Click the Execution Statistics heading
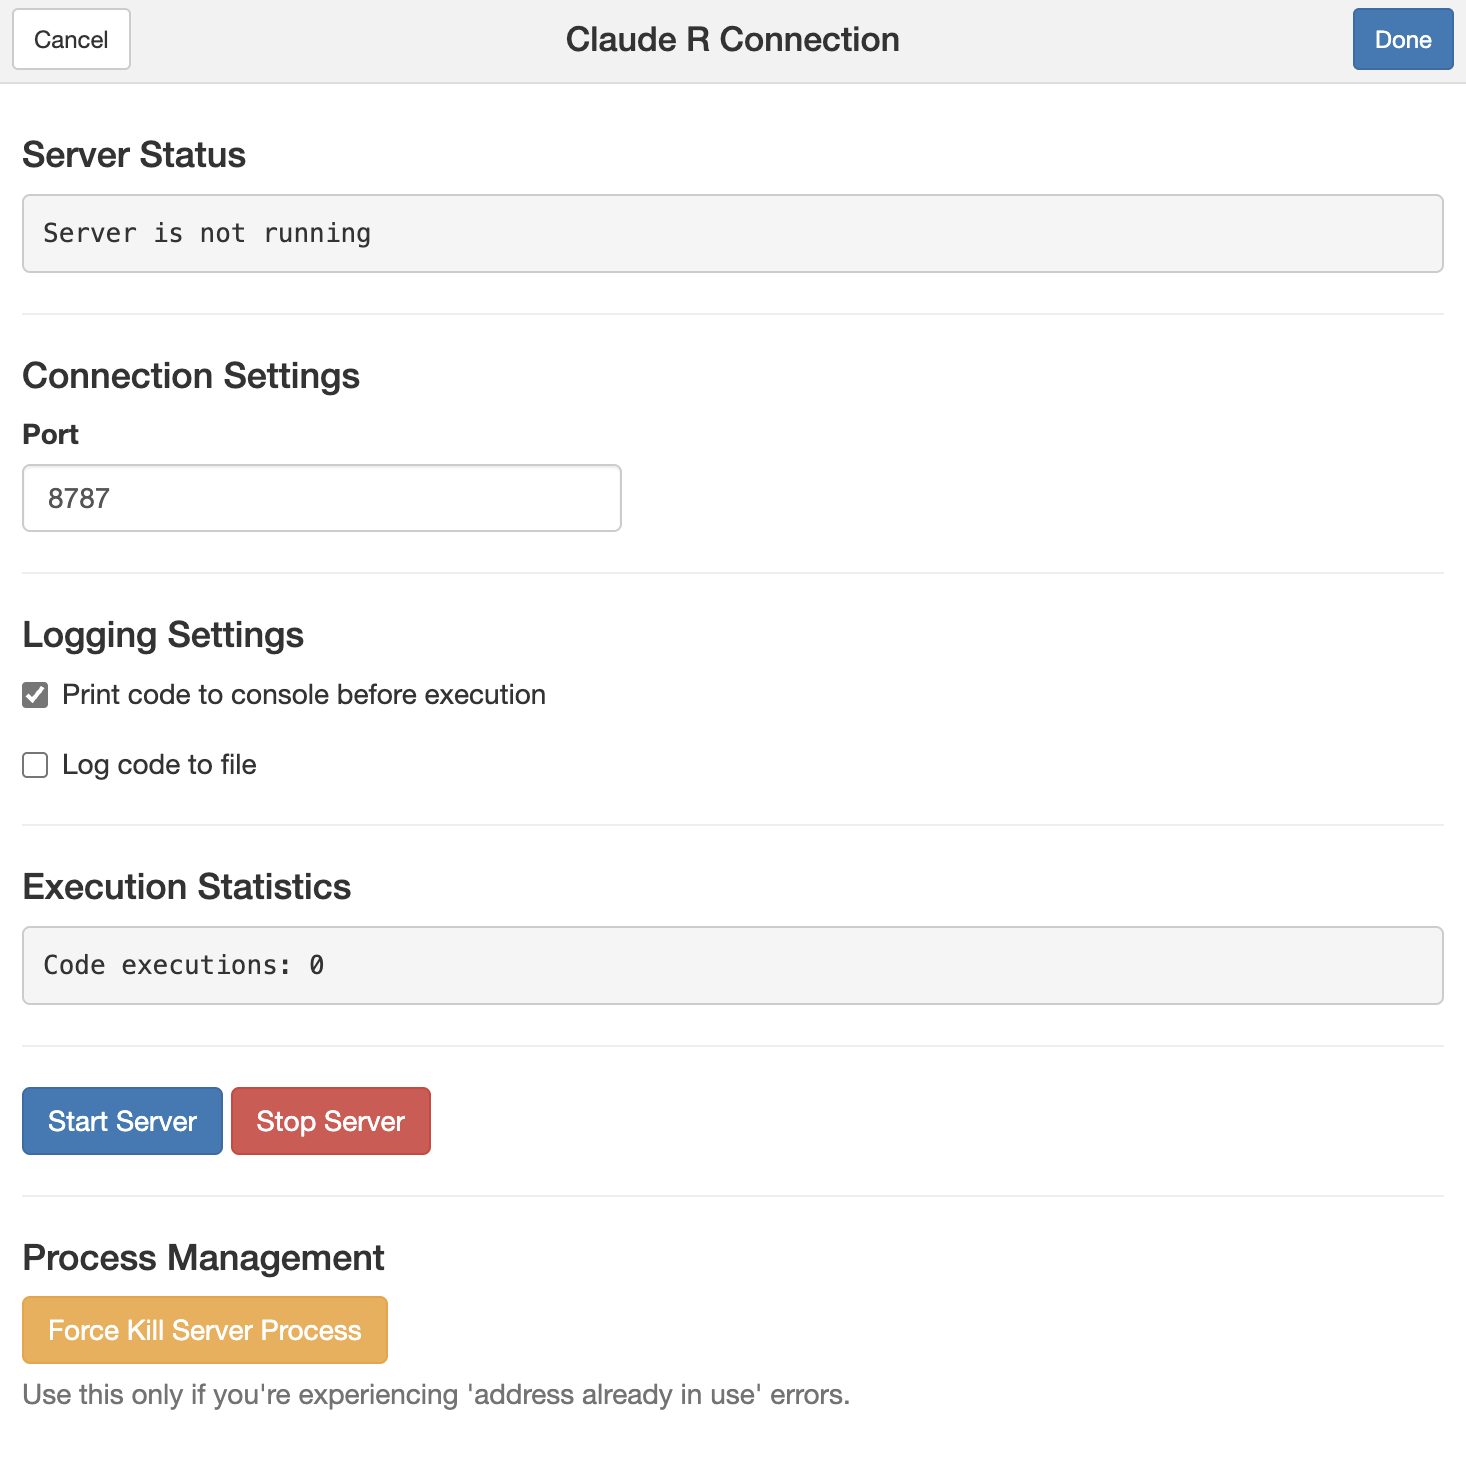This screenshot has width=1466, height=1458. pos(187,887)
